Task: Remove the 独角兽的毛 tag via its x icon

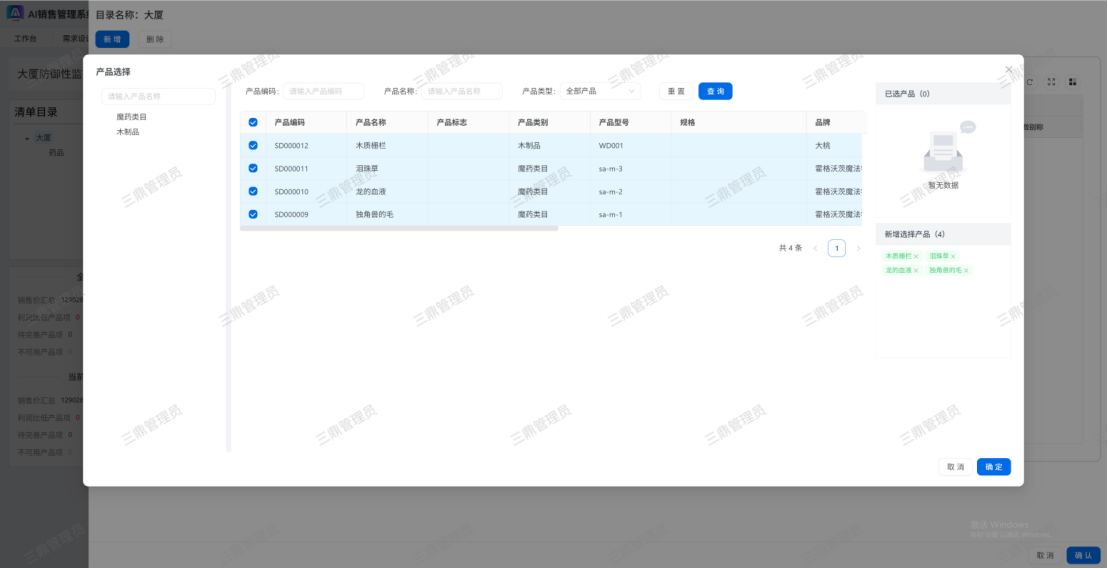Action: click(x=966, y=271)
